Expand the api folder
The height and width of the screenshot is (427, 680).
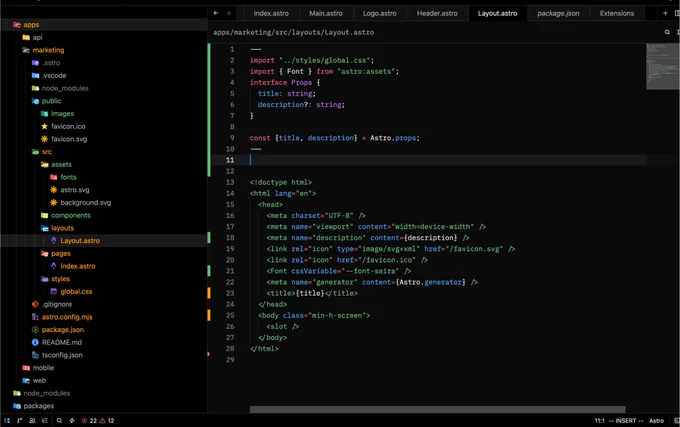(33, 37)
